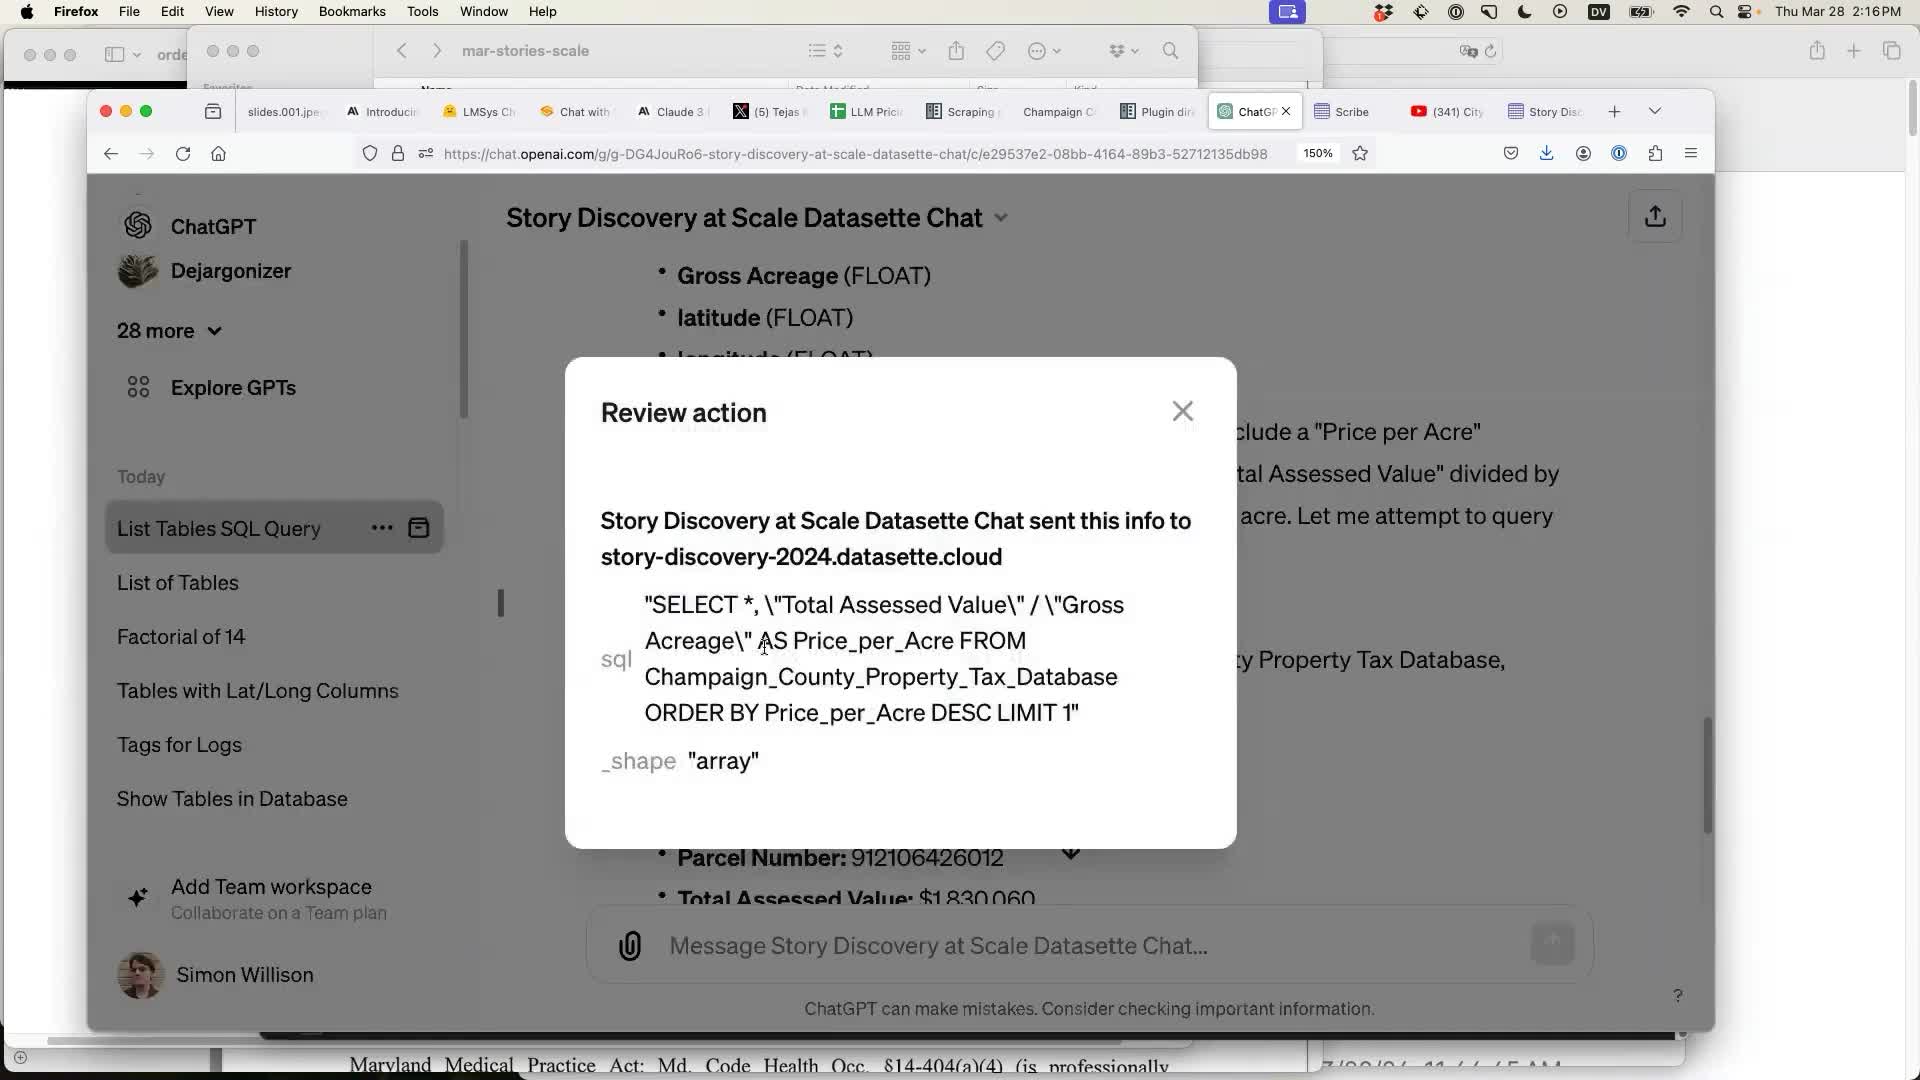This screenshot has width=1920, height=1080.
Task: Click the Spotlight search icon in menu bar
Action: pyautogui.click(x=1716, y=11)
